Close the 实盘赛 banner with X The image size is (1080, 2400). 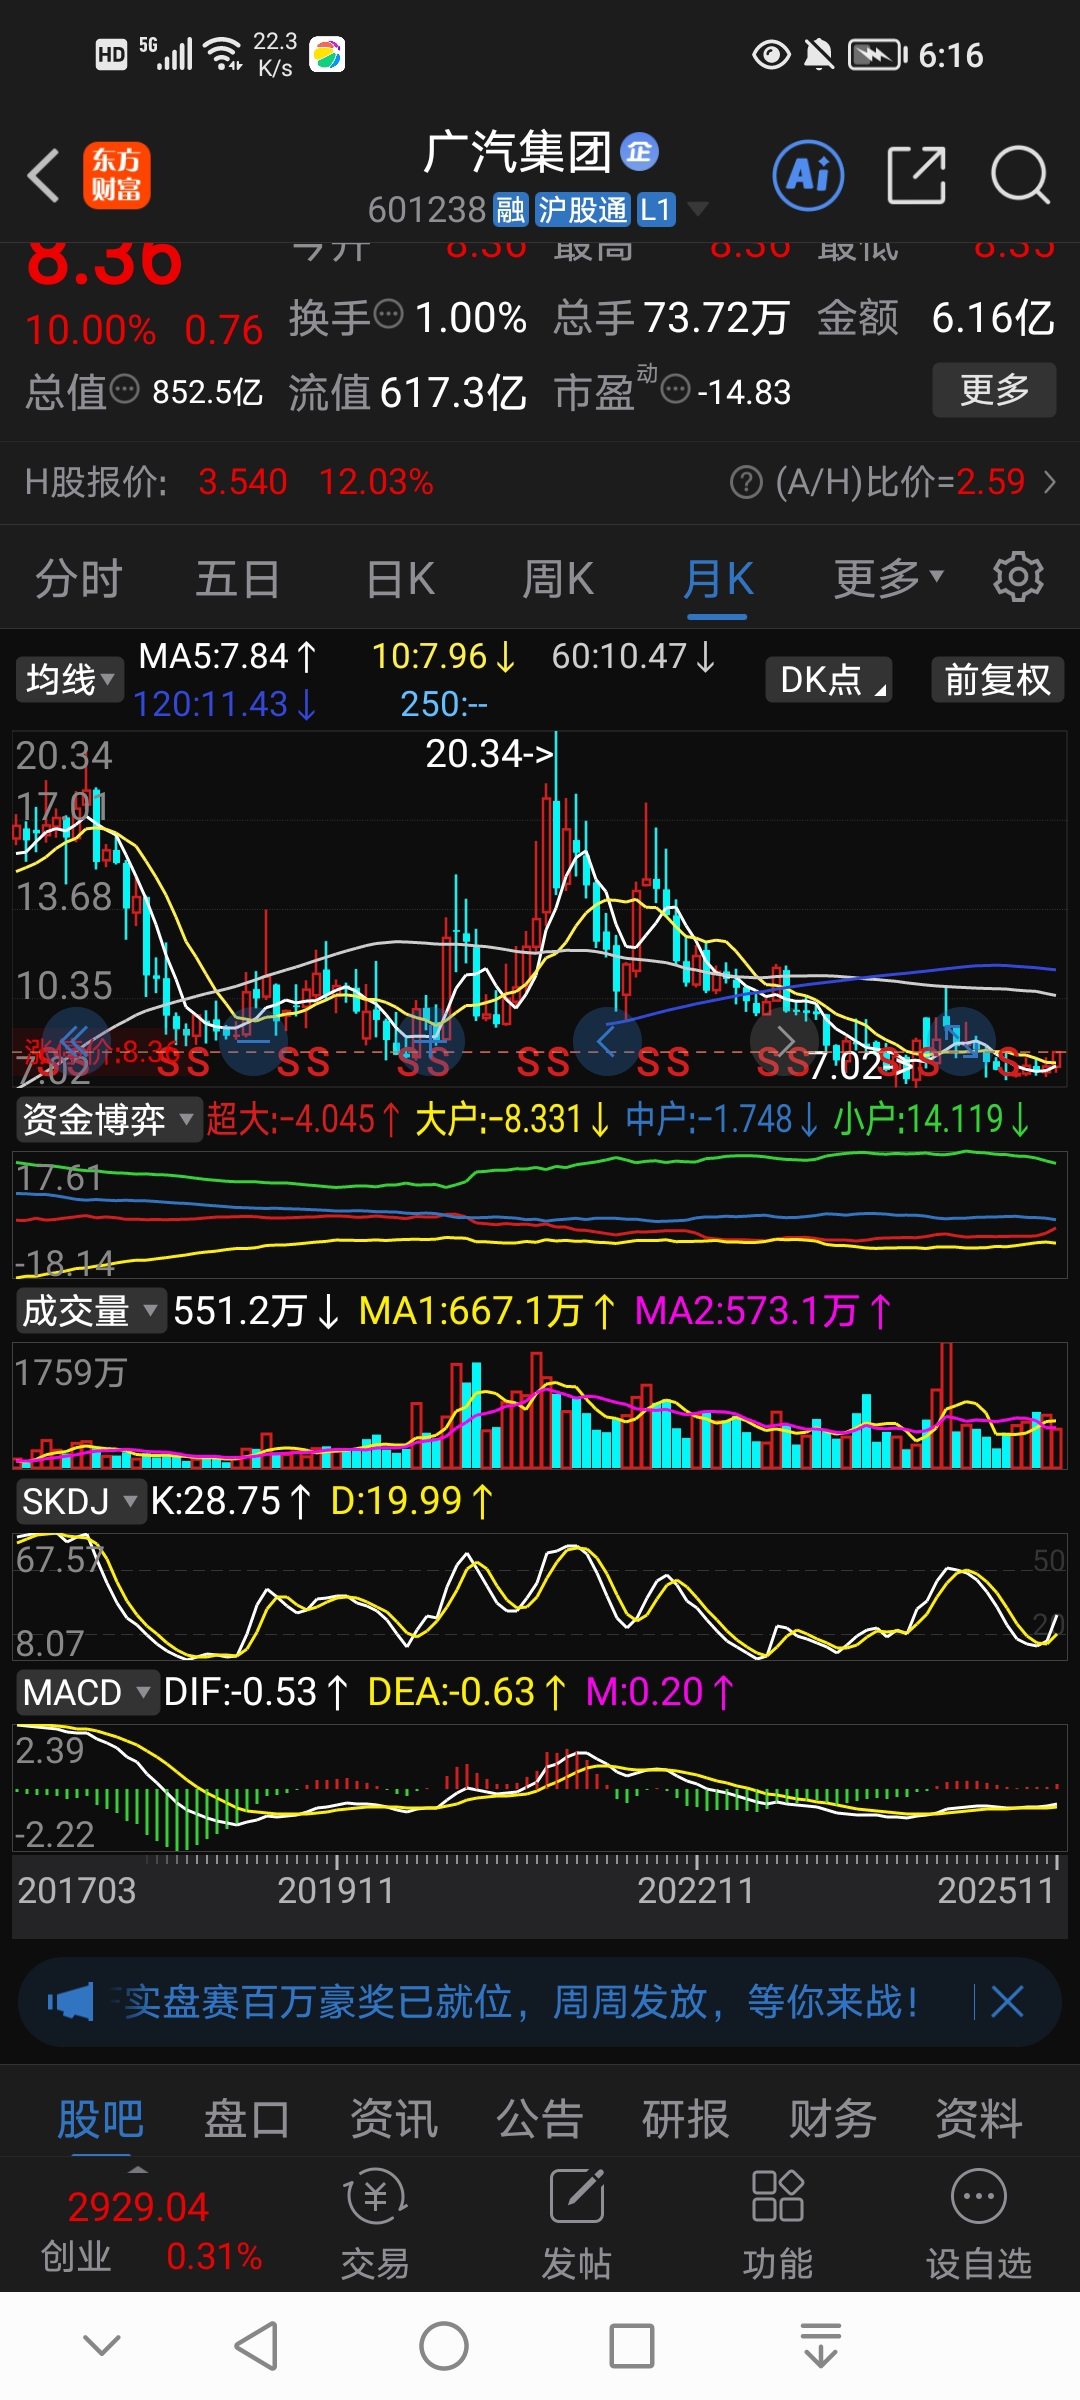1007,2002
